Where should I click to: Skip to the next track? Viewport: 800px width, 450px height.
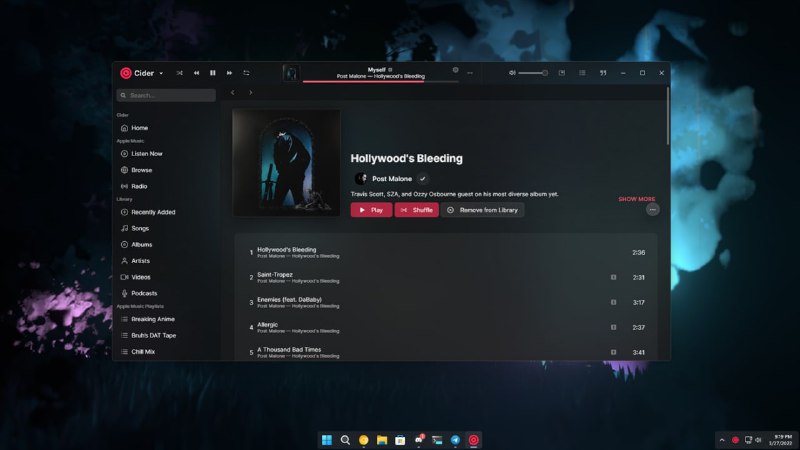230,73
